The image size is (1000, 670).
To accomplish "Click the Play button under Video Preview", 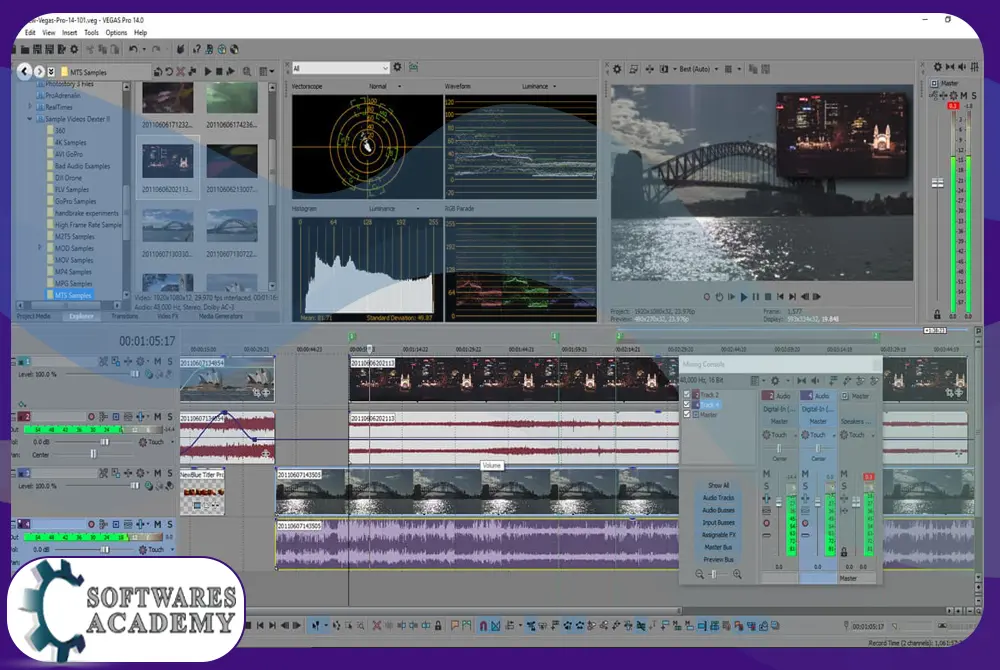I will [x=743, y=297].
